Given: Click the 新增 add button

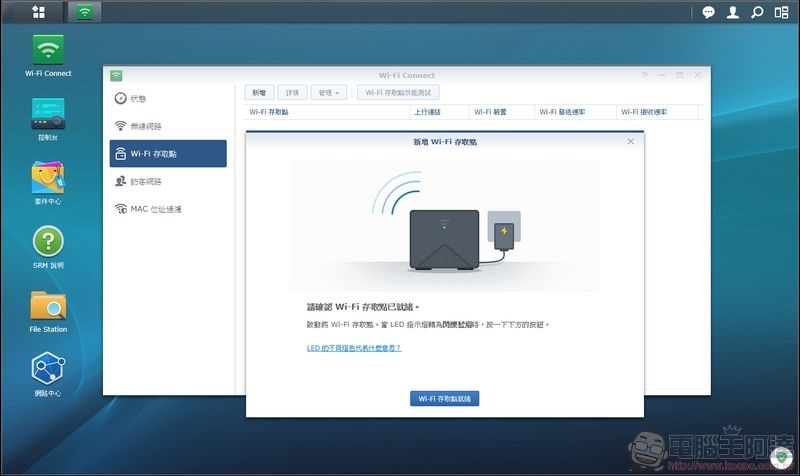Looking at the screenshot, I should tap(259, 92).
